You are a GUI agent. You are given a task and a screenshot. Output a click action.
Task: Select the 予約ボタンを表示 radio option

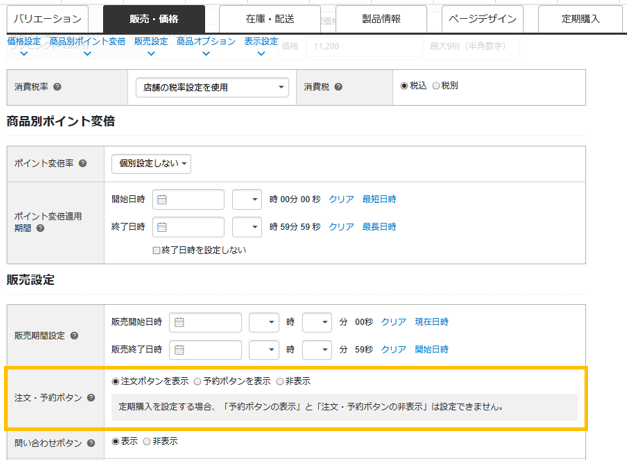(x=197, y=381)
